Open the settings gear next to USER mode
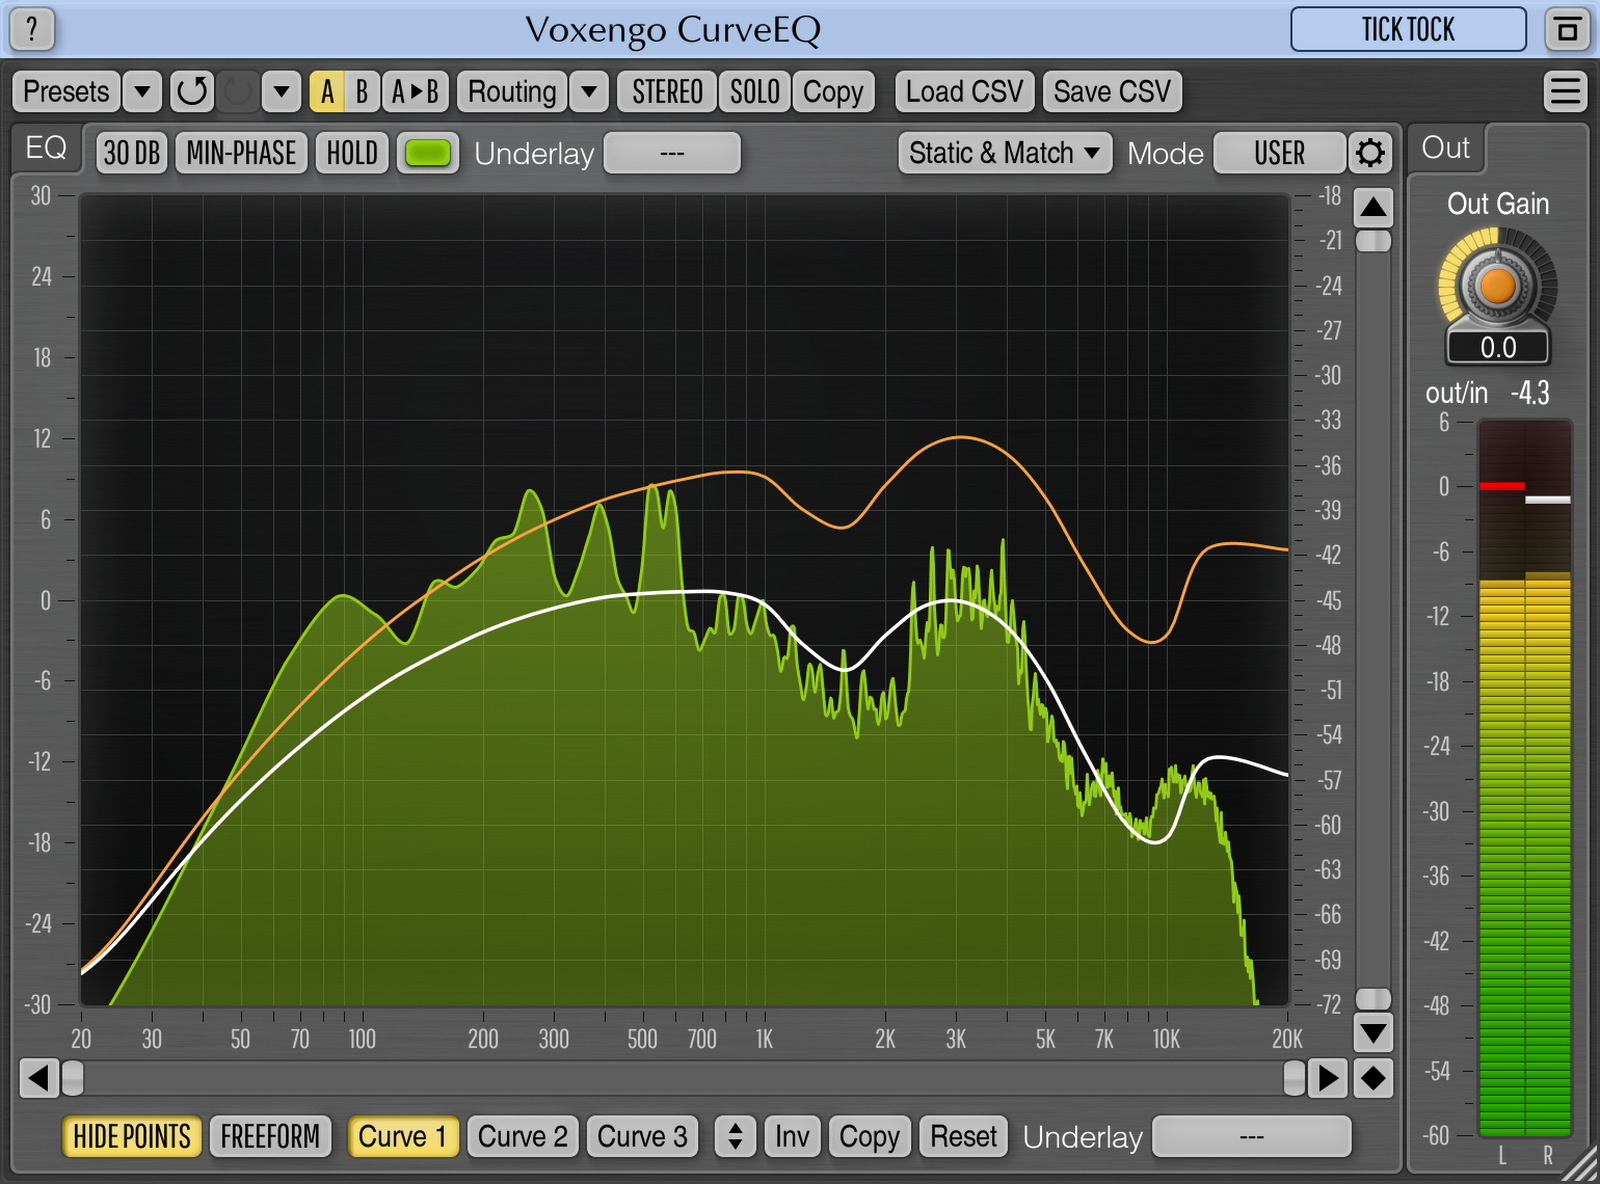The image size is (1600, 1184). point(1371,153)
